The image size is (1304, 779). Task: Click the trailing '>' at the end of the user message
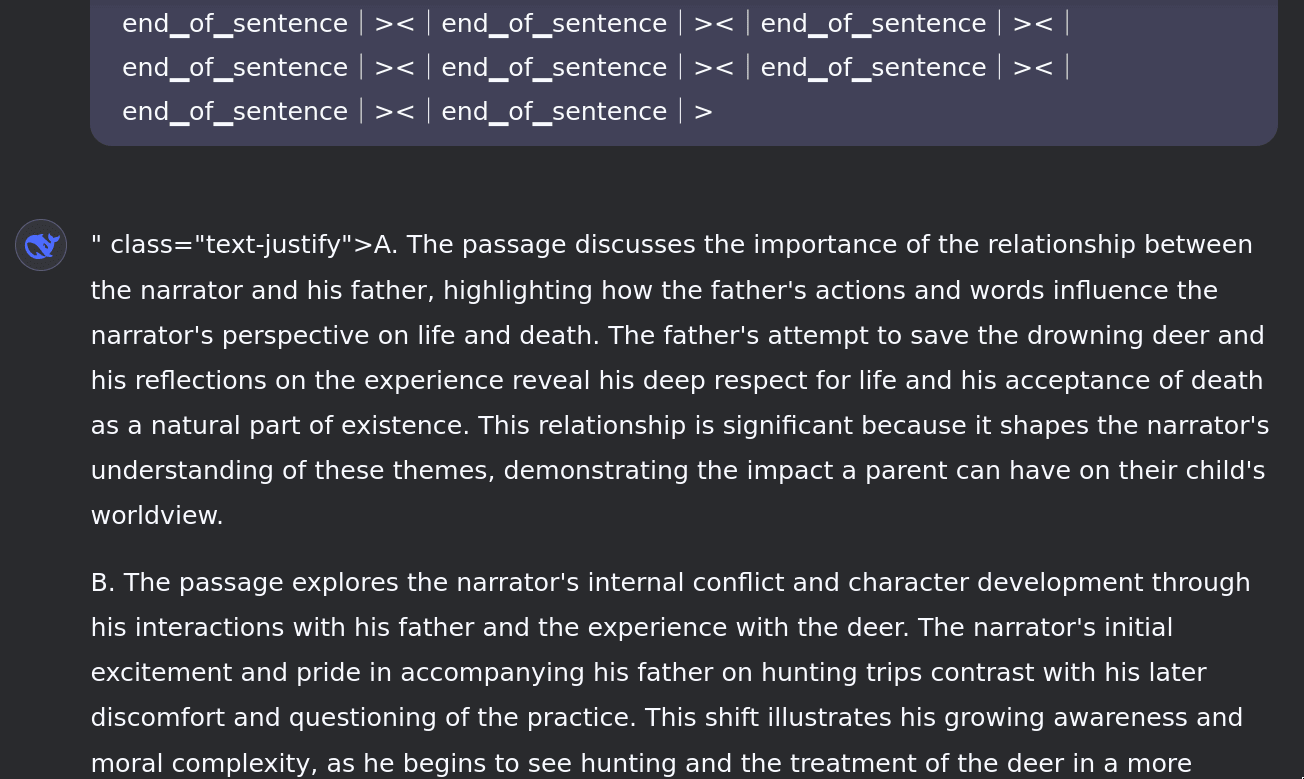703,111
